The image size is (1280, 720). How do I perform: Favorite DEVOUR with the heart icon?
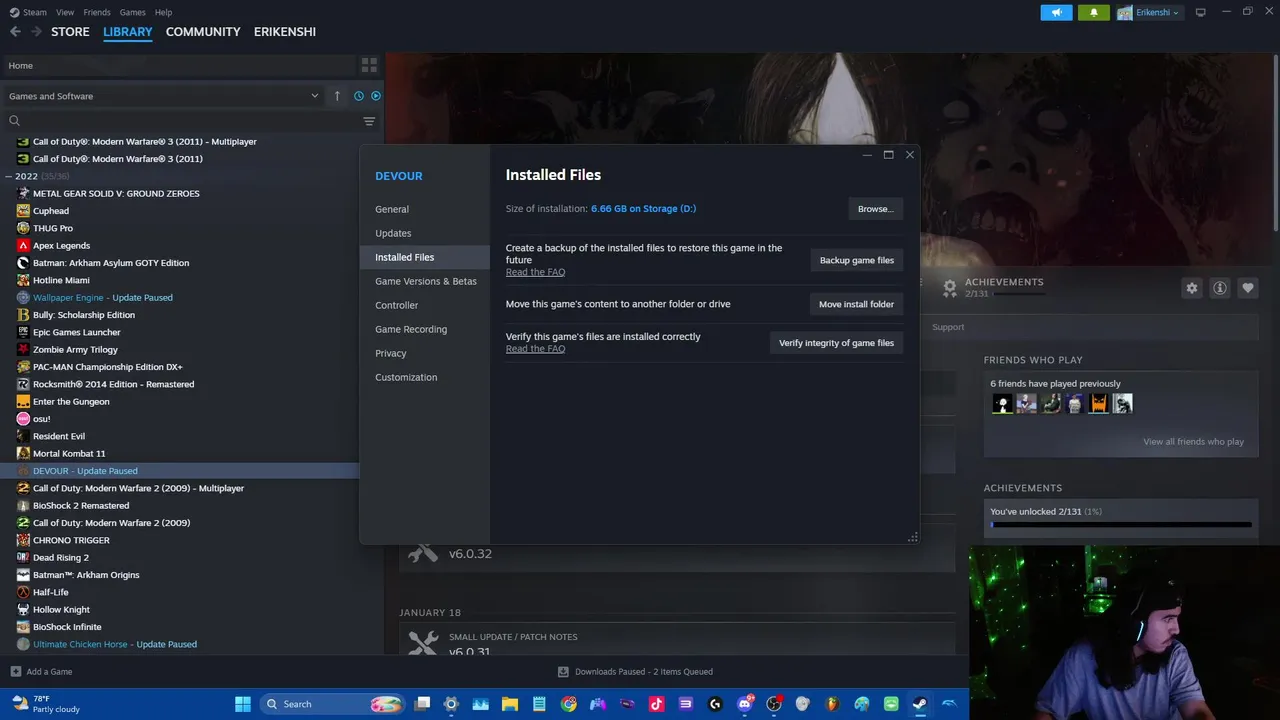point(1248,288)
